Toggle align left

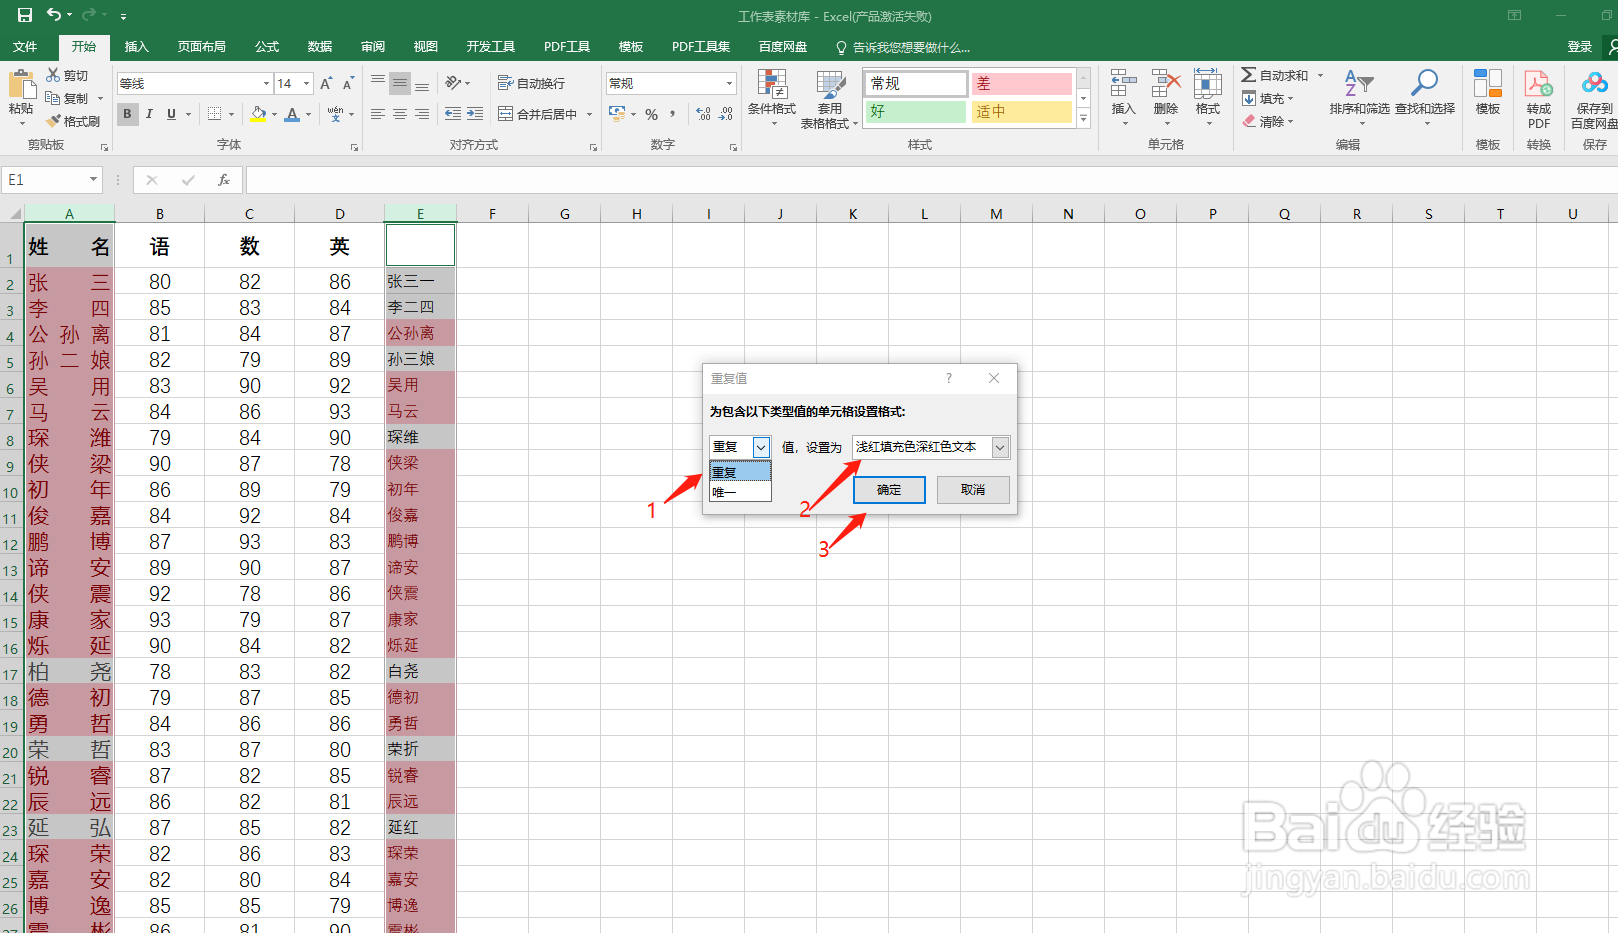pyautogui.click(x=378, y=114)
